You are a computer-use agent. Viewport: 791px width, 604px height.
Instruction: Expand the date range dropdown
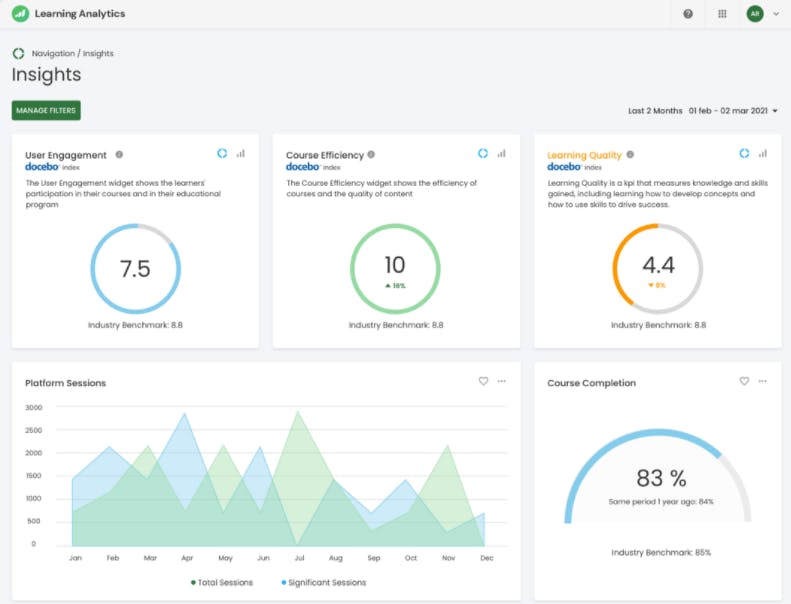[775, 111]
